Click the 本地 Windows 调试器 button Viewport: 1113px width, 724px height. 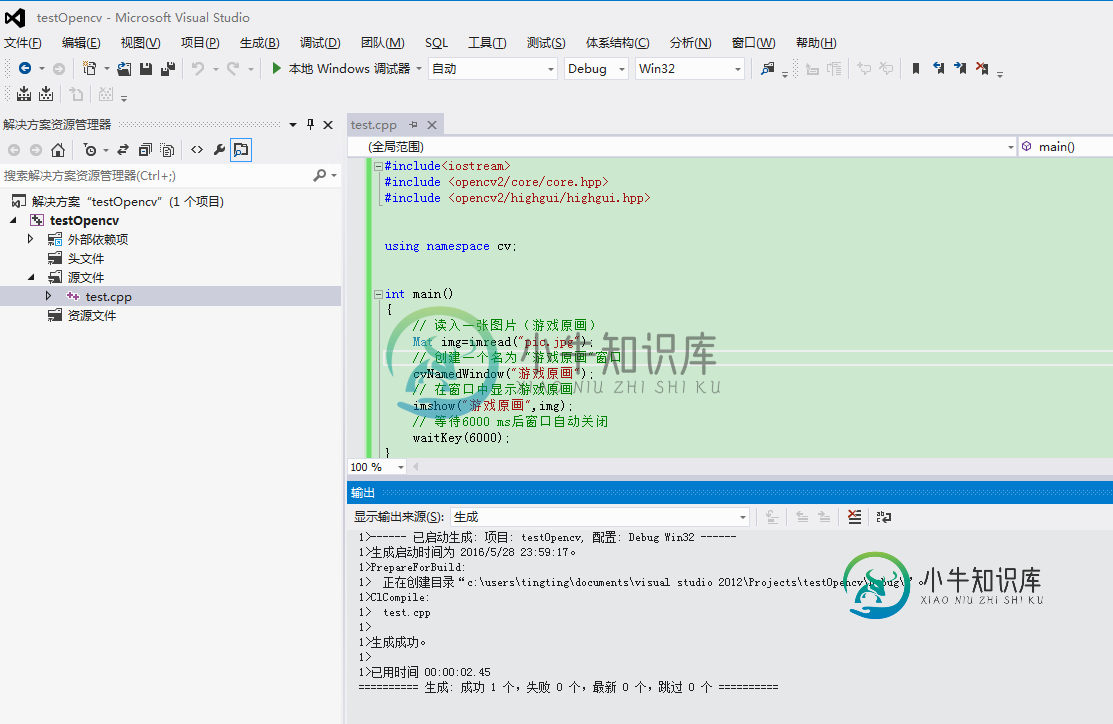click(341, 68)
